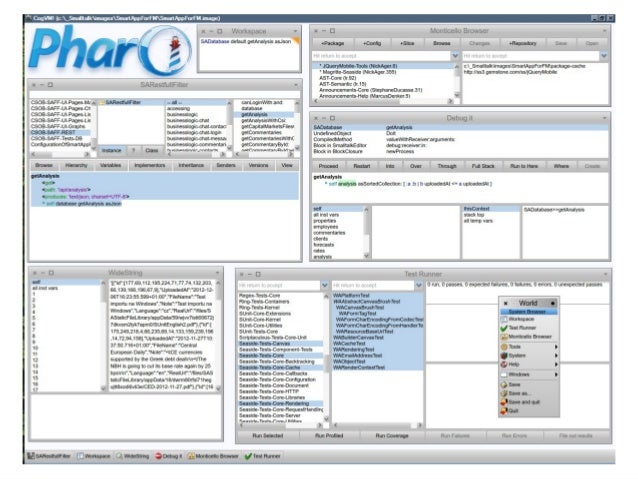Open the Monticello Browser window menu arrow
The height and width of the screenshot is (479, 638).
(x=604, y=31)
